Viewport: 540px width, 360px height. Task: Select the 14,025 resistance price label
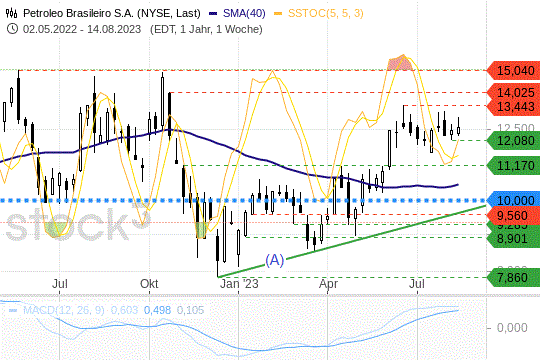(x=514, y=92)
